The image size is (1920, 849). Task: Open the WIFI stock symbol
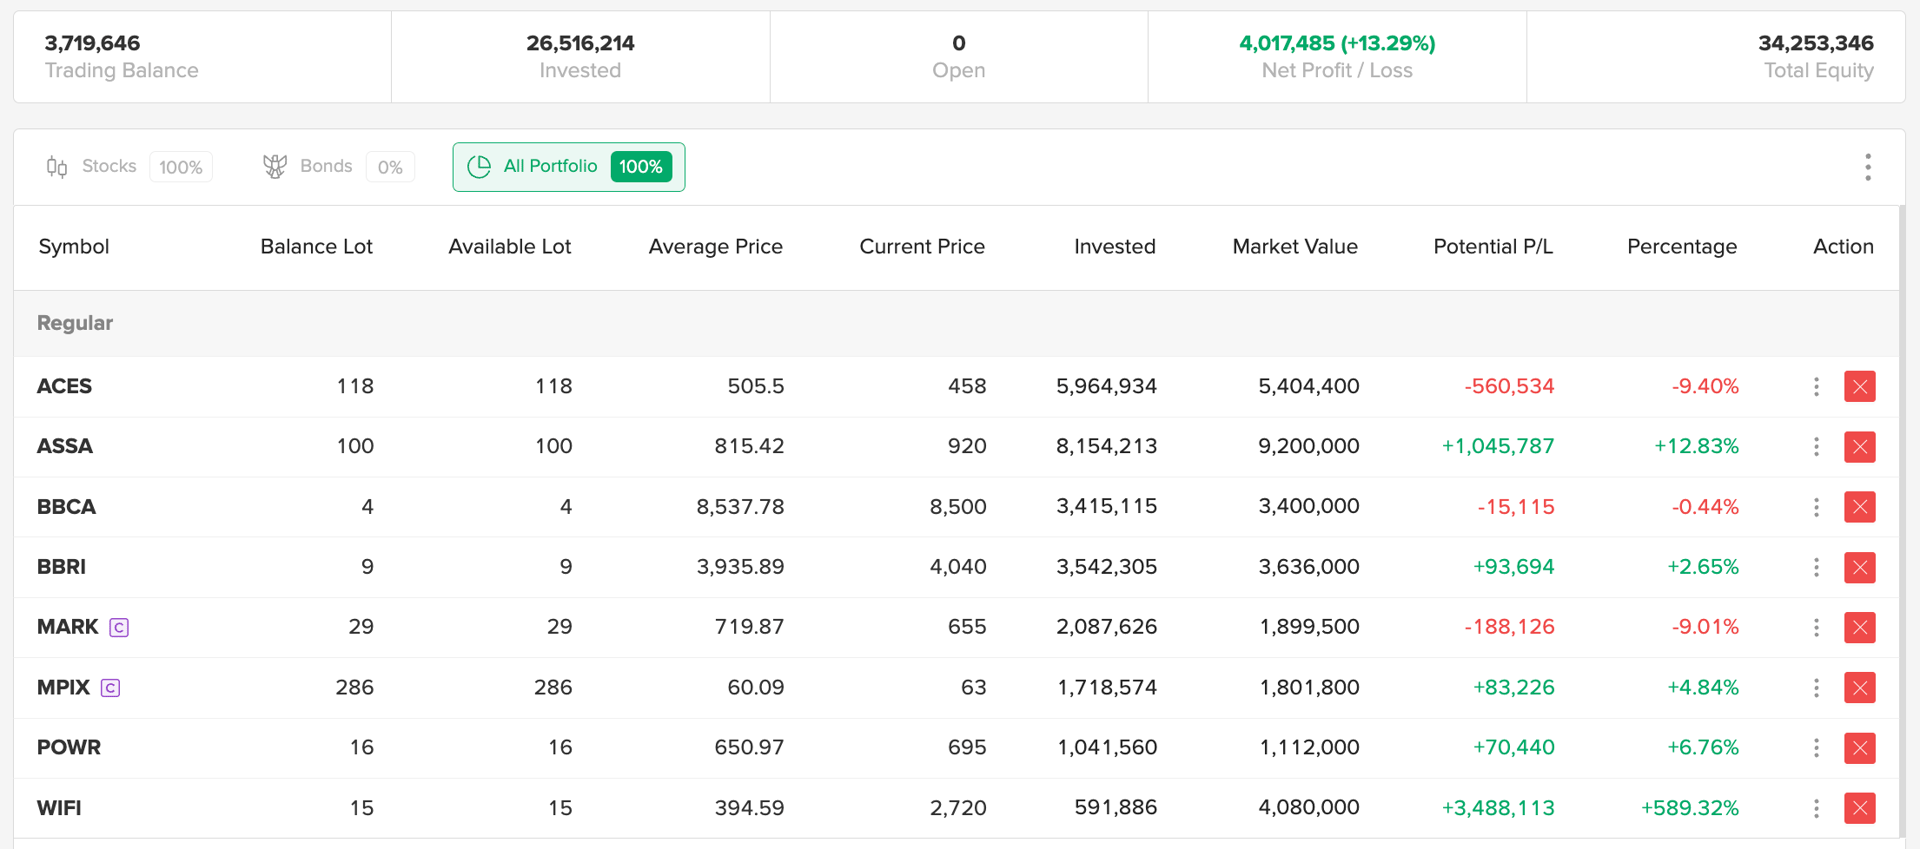59,808
